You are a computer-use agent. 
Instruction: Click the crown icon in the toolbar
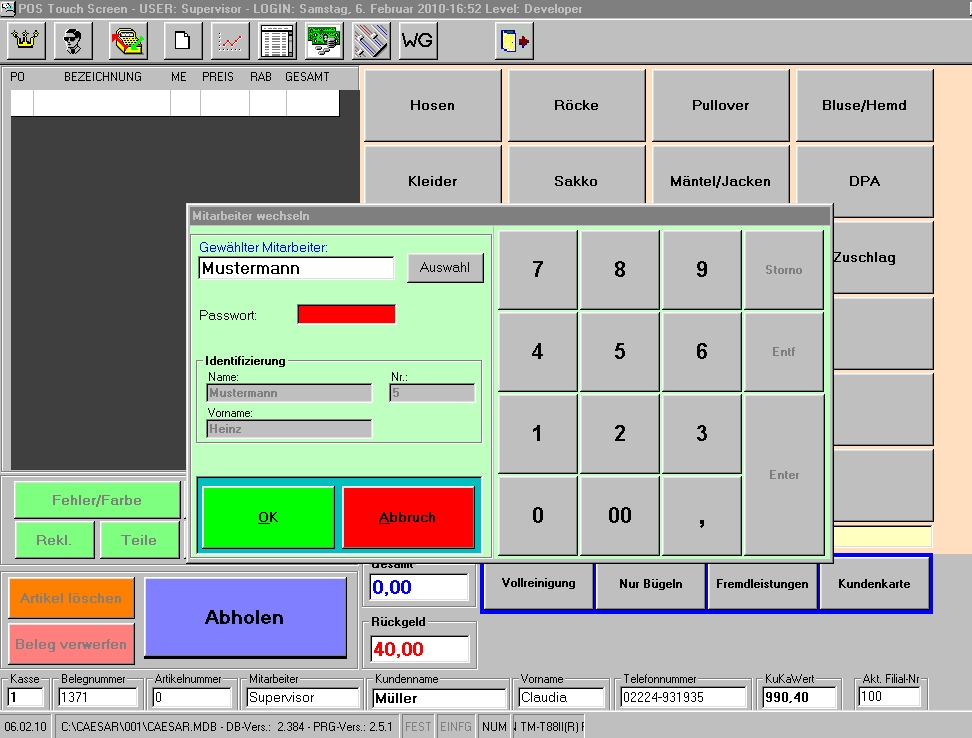pos(26,41)
